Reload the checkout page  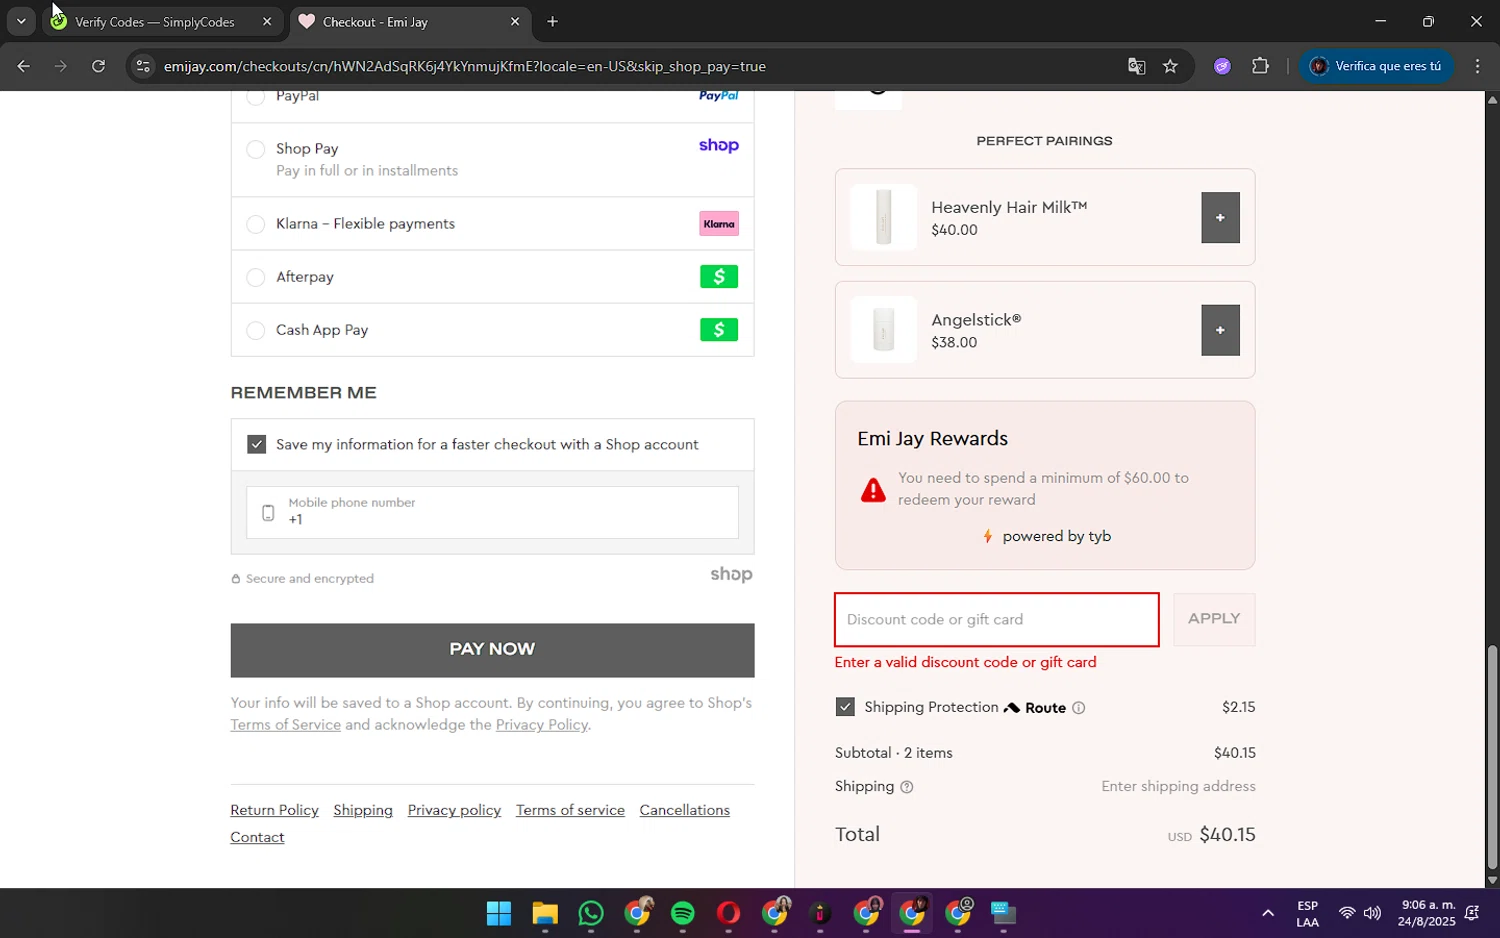coord(98,66)
